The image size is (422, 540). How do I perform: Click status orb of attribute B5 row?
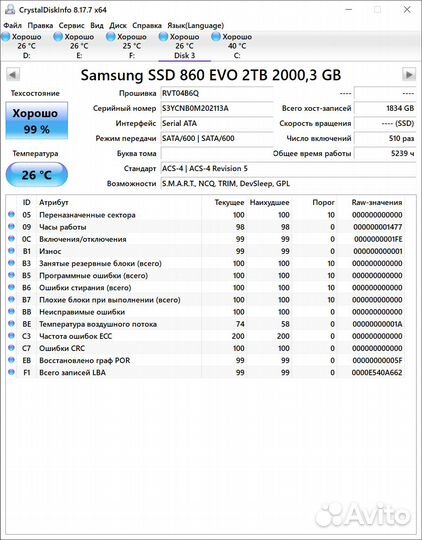pos(11,275)
